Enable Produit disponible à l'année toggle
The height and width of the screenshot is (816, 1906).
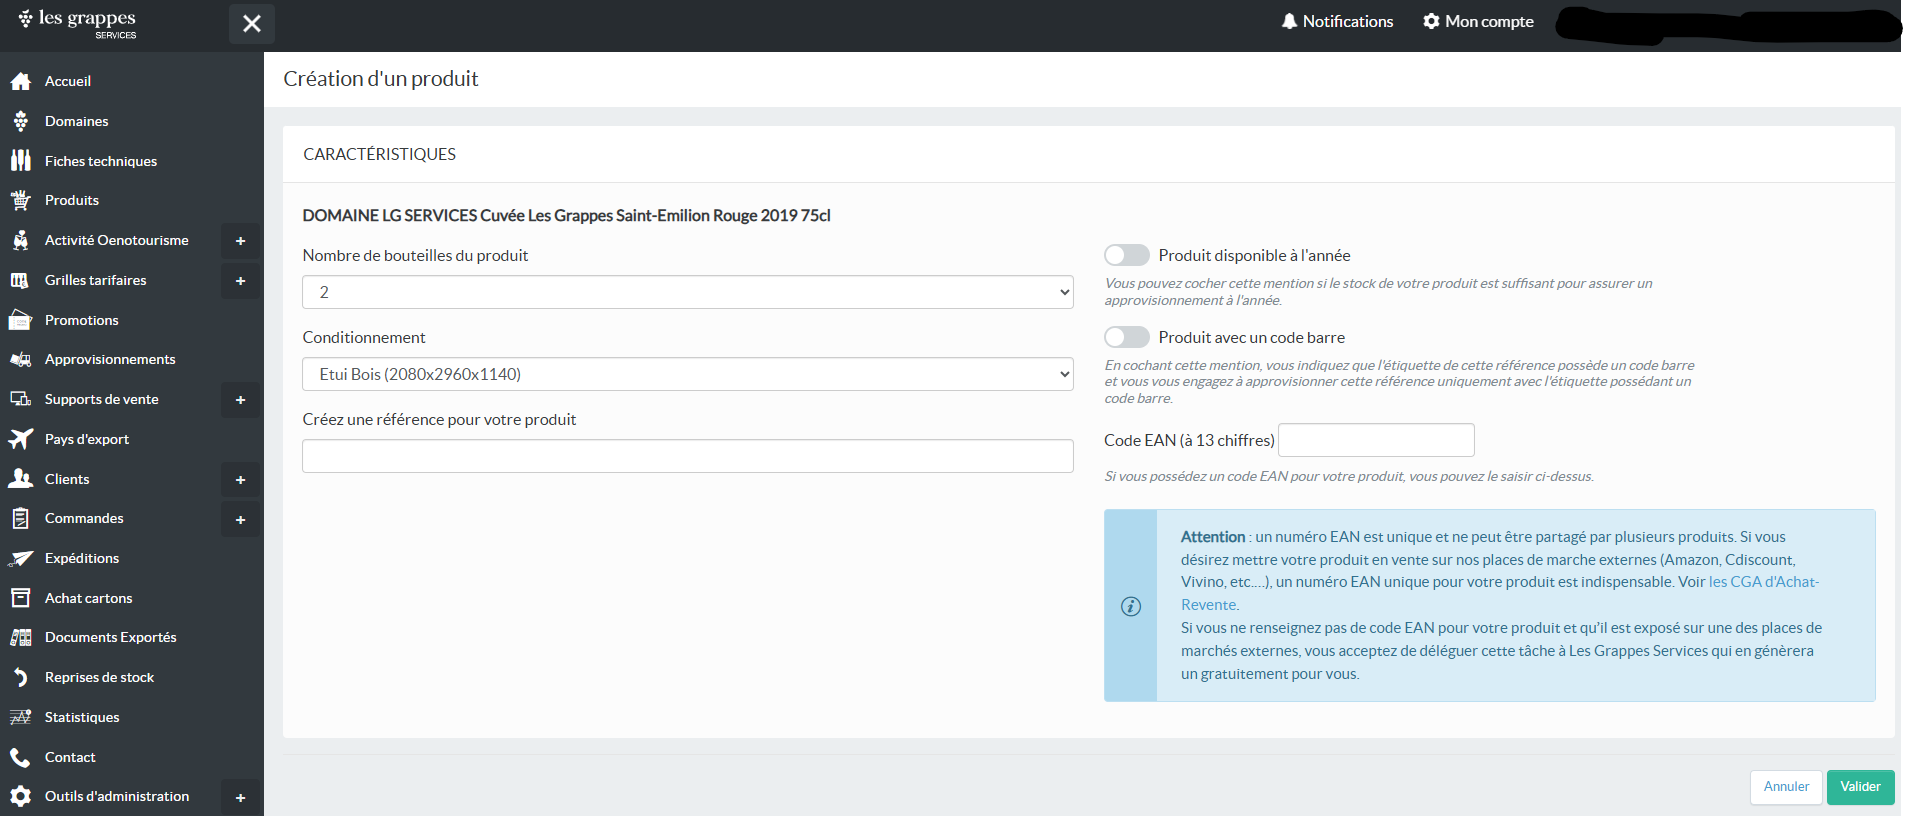1126,255
